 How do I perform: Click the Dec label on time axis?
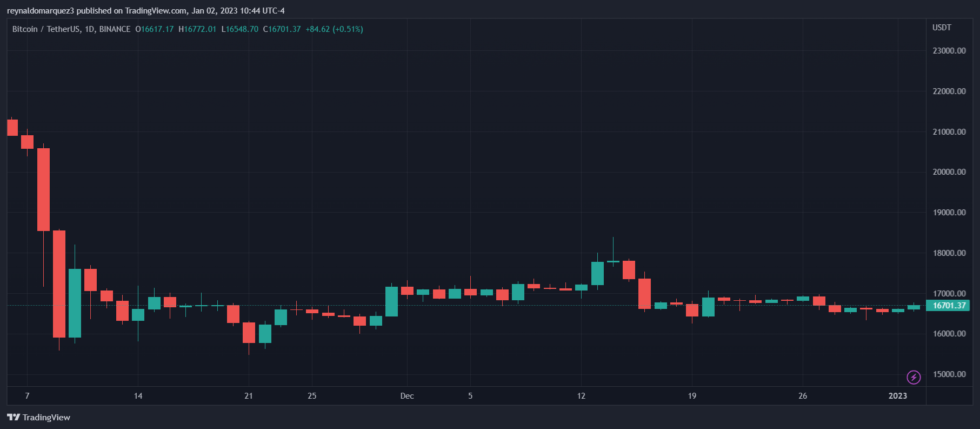coord(407,396)
